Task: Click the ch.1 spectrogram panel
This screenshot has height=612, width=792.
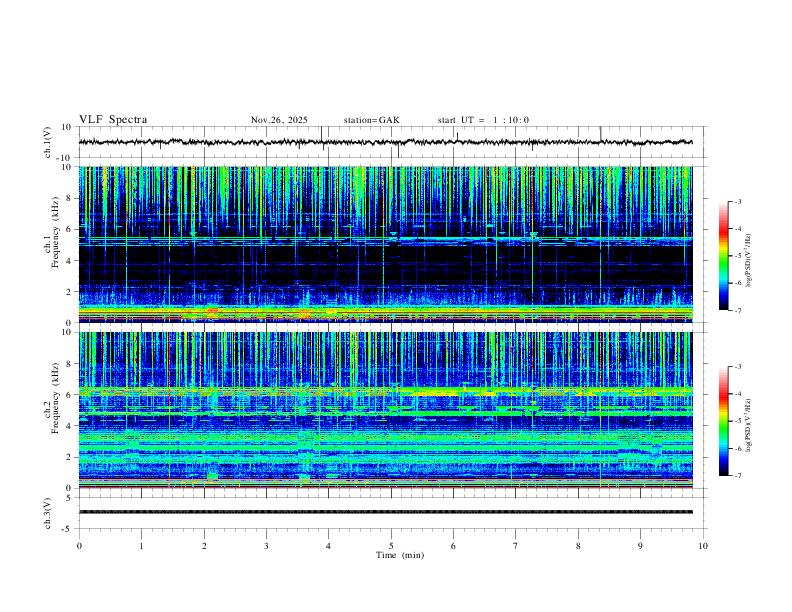Action: pyautogui.click(x=385, y=244)
